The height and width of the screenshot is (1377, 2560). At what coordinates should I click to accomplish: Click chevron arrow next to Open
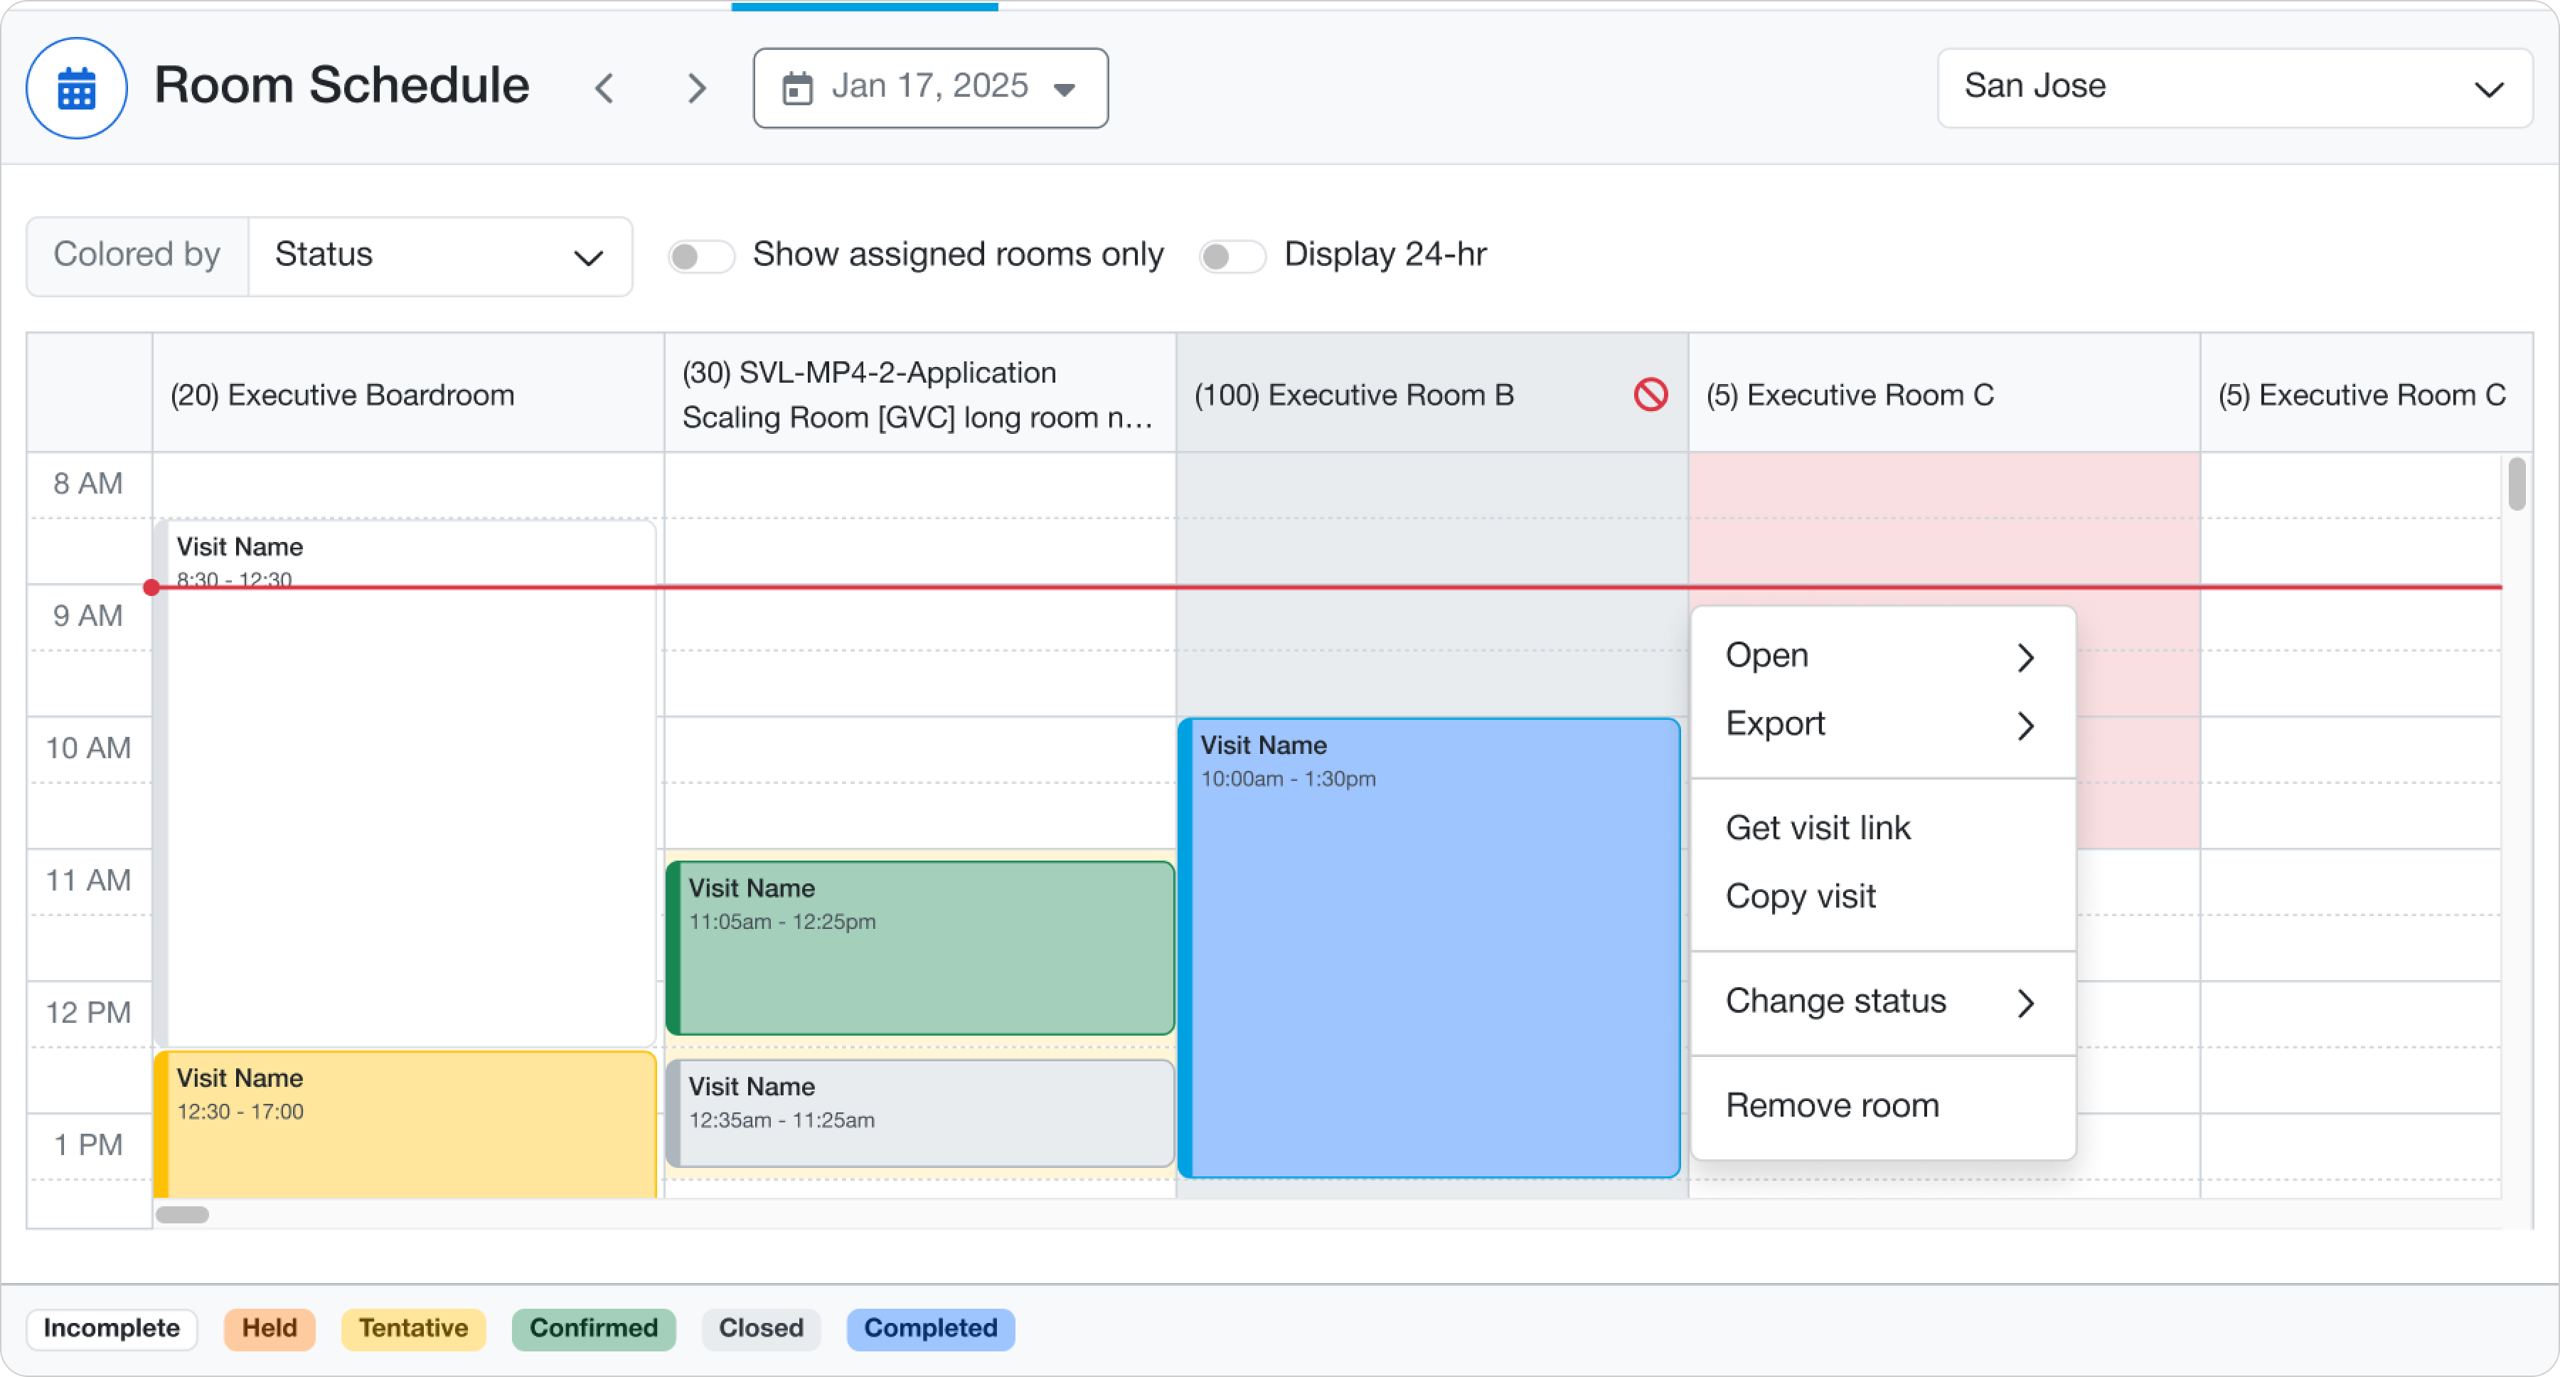point(2025,657)
